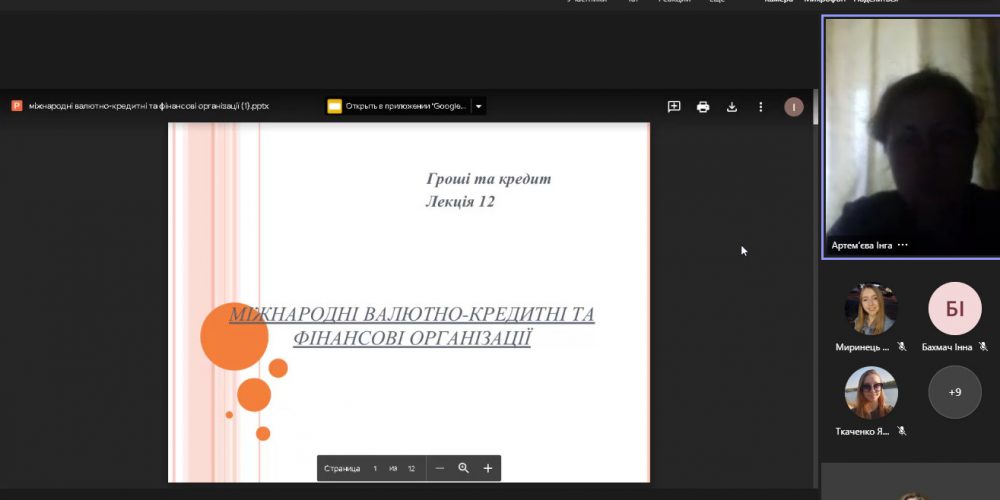Viewport: 1000px width, 500px height.
Task: Click the page number field showing 1
Action: pos(375,468)
